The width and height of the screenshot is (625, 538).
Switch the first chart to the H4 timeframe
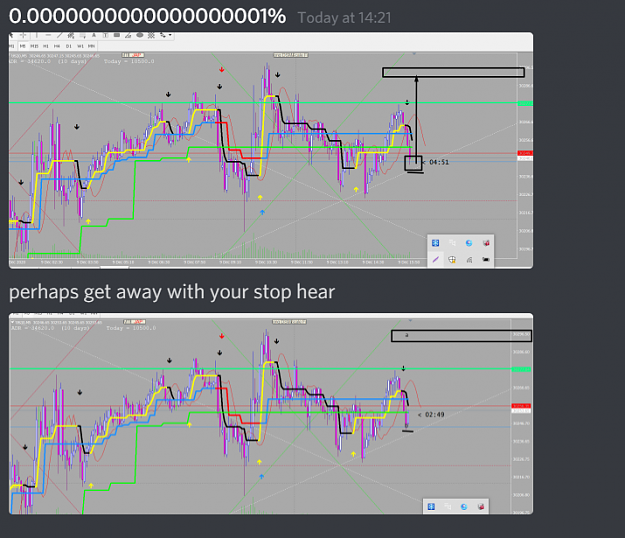(x=57, y=46)
